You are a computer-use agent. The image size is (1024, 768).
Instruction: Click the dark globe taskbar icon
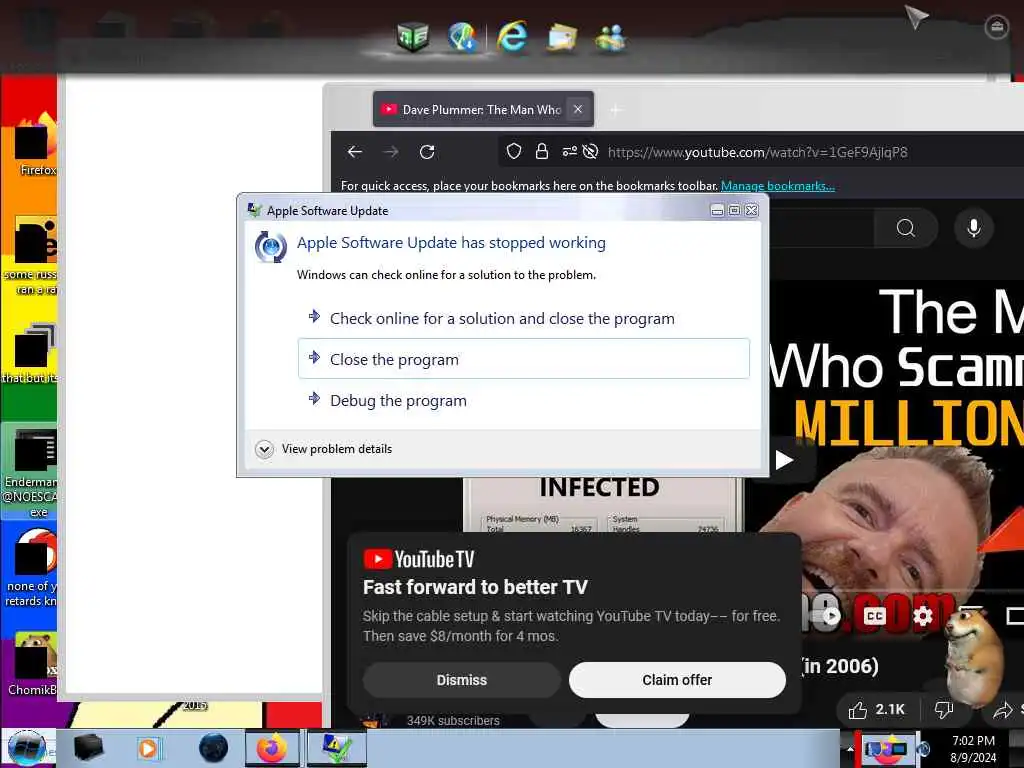[213, 748]
